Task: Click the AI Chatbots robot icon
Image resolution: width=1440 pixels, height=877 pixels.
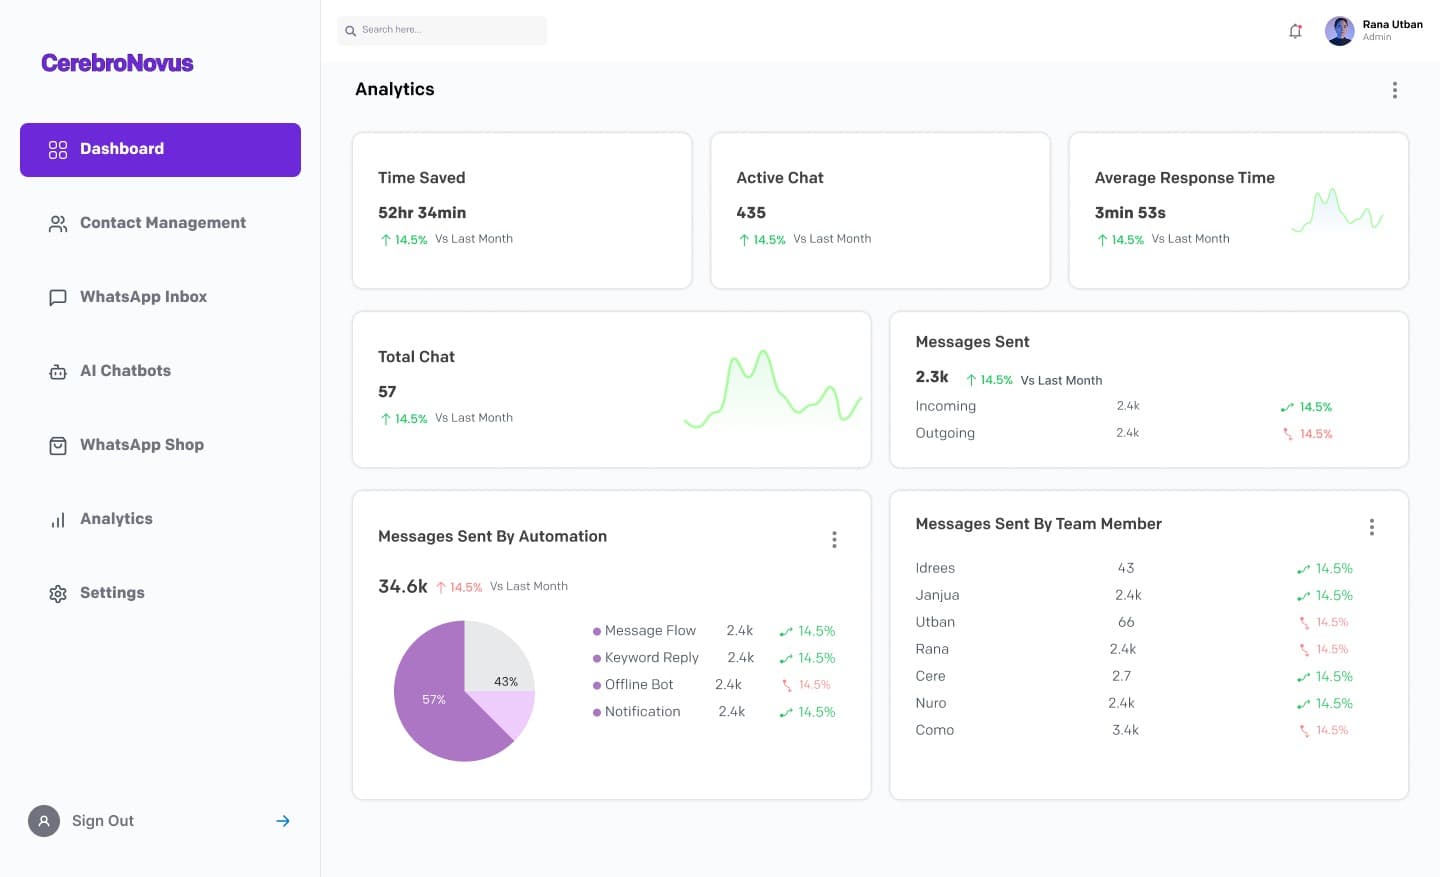Action: coord(58,371)
